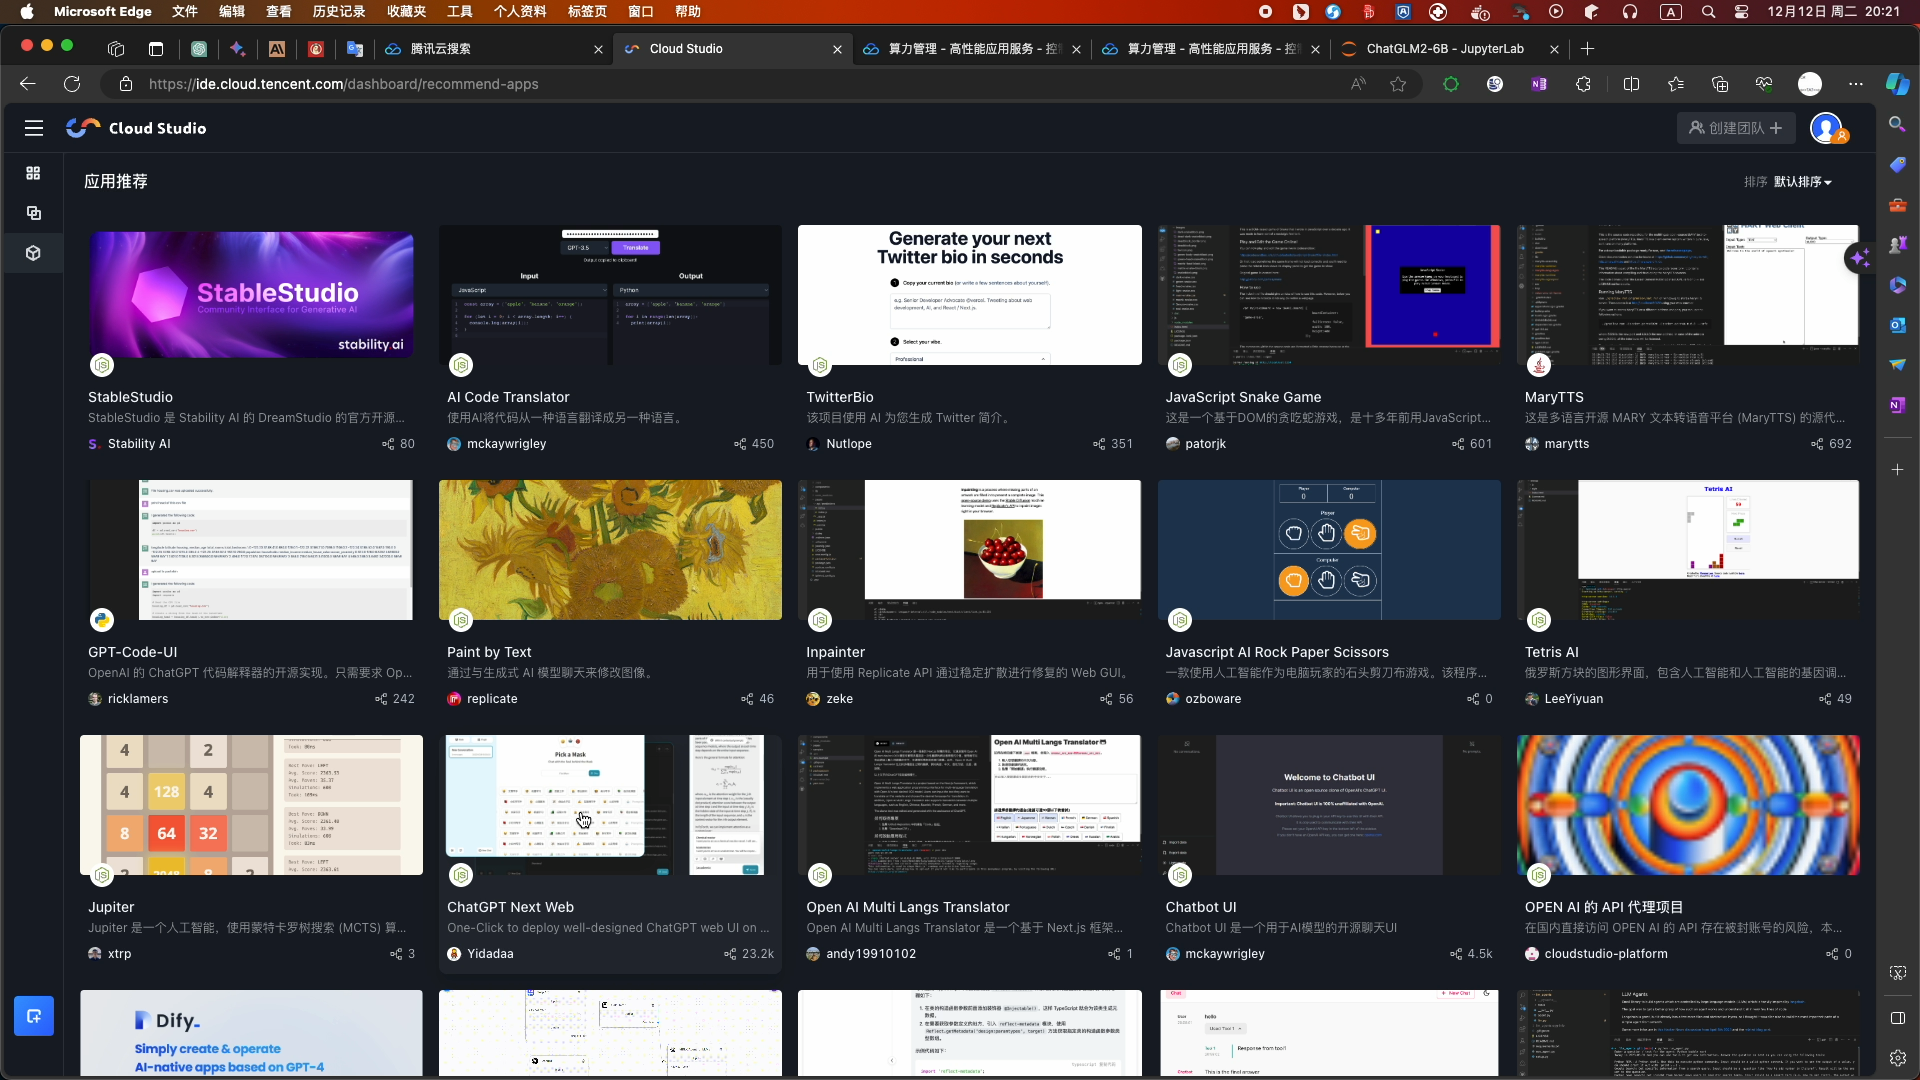Image resolution: width=1920 pixels, height=1080 pixels.
Task: Open the cube app-recommend sidebar icon
Action: coord(33,253)
